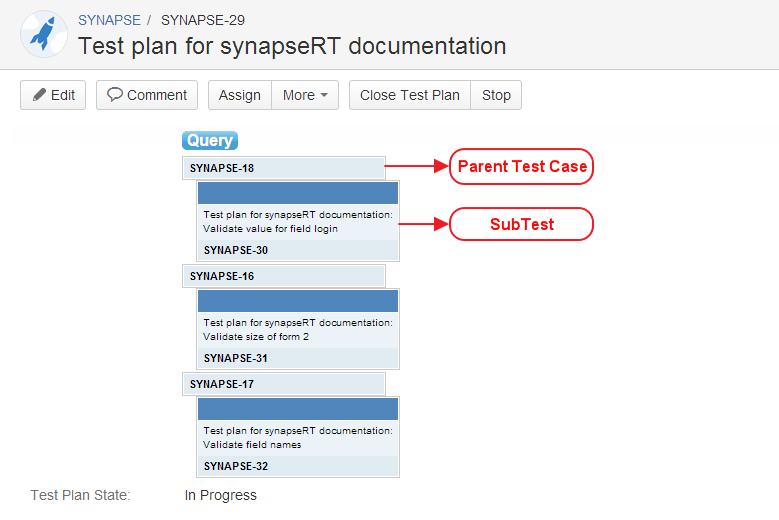Open the More dropdown menu

point(305,95)
